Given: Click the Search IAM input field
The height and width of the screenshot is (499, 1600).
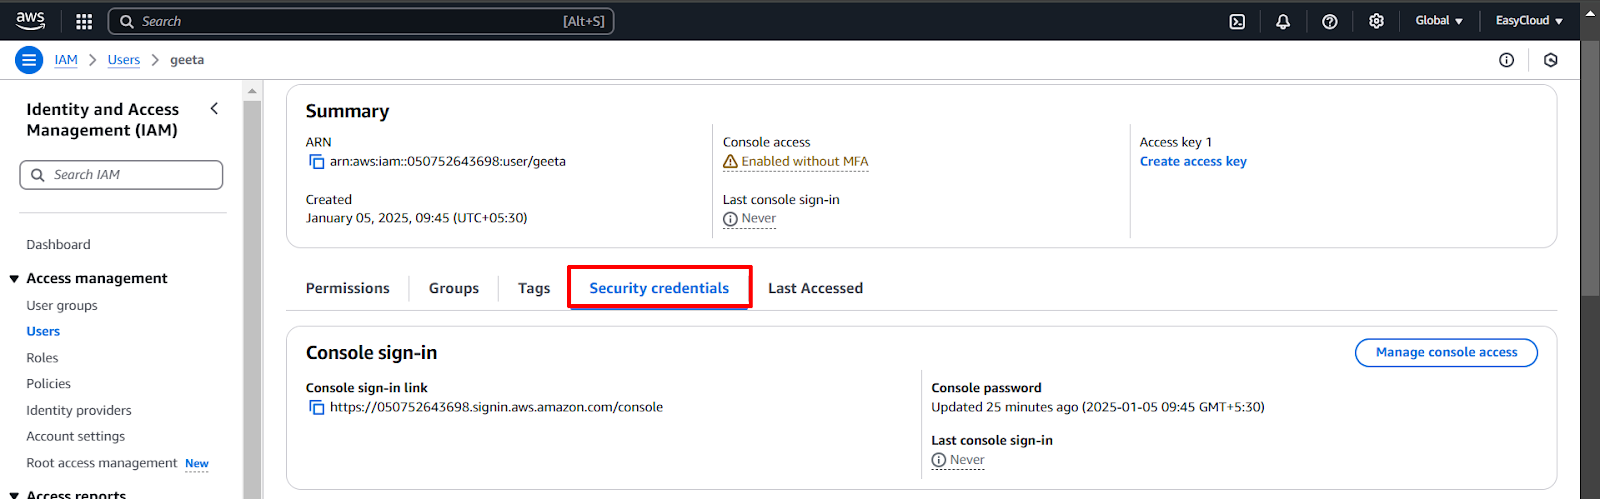Looking at the screenshot, I should coord(121,175).
